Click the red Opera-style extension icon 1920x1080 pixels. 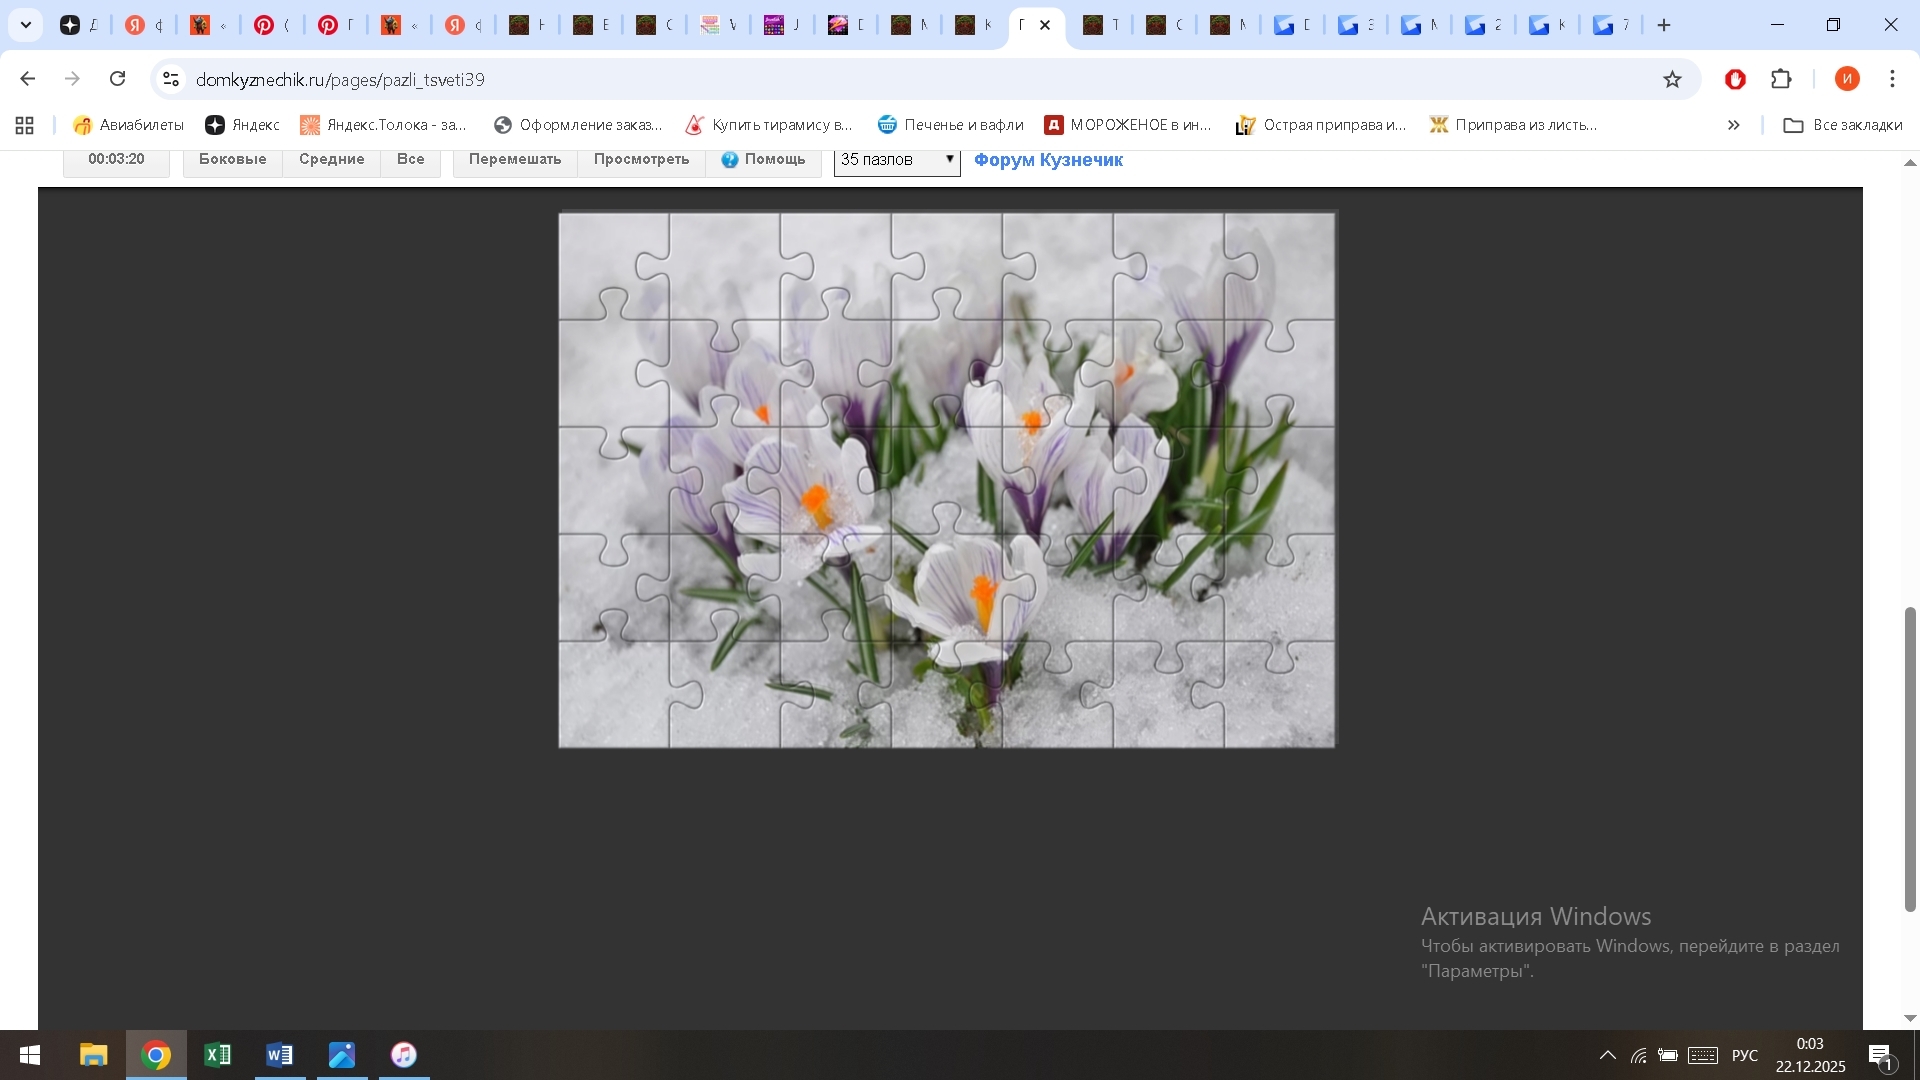click(x=1735, y=79)
